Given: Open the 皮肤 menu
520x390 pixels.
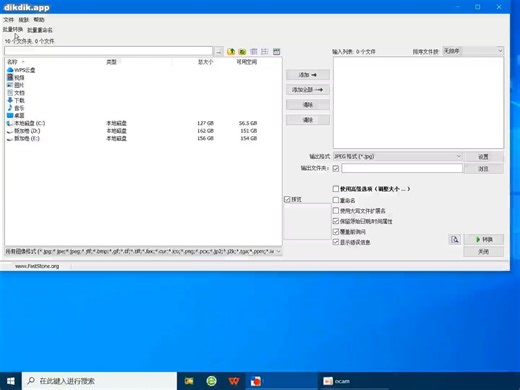Looking at the screenshot, I should [24, 20].
